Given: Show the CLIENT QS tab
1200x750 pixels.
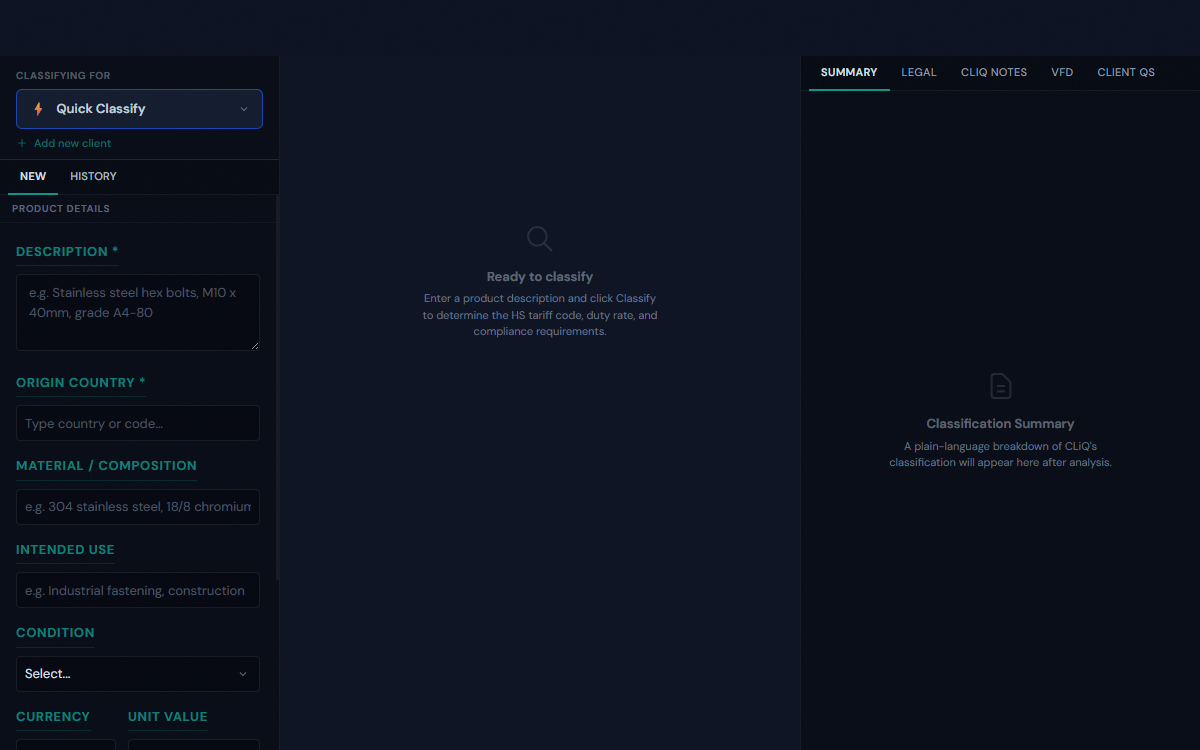Looking at the screenshot, I should click(x=1125, y=72).
